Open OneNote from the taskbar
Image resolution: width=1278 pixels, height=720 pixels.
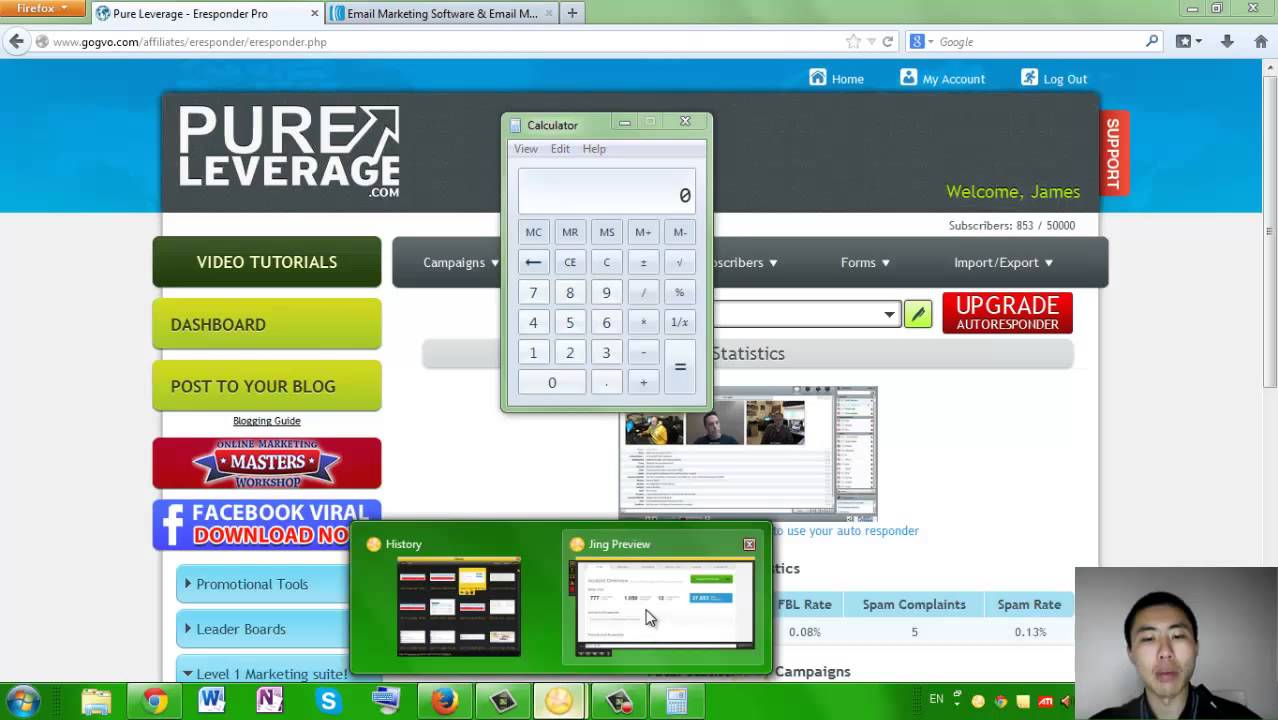(x=269, y=701)
